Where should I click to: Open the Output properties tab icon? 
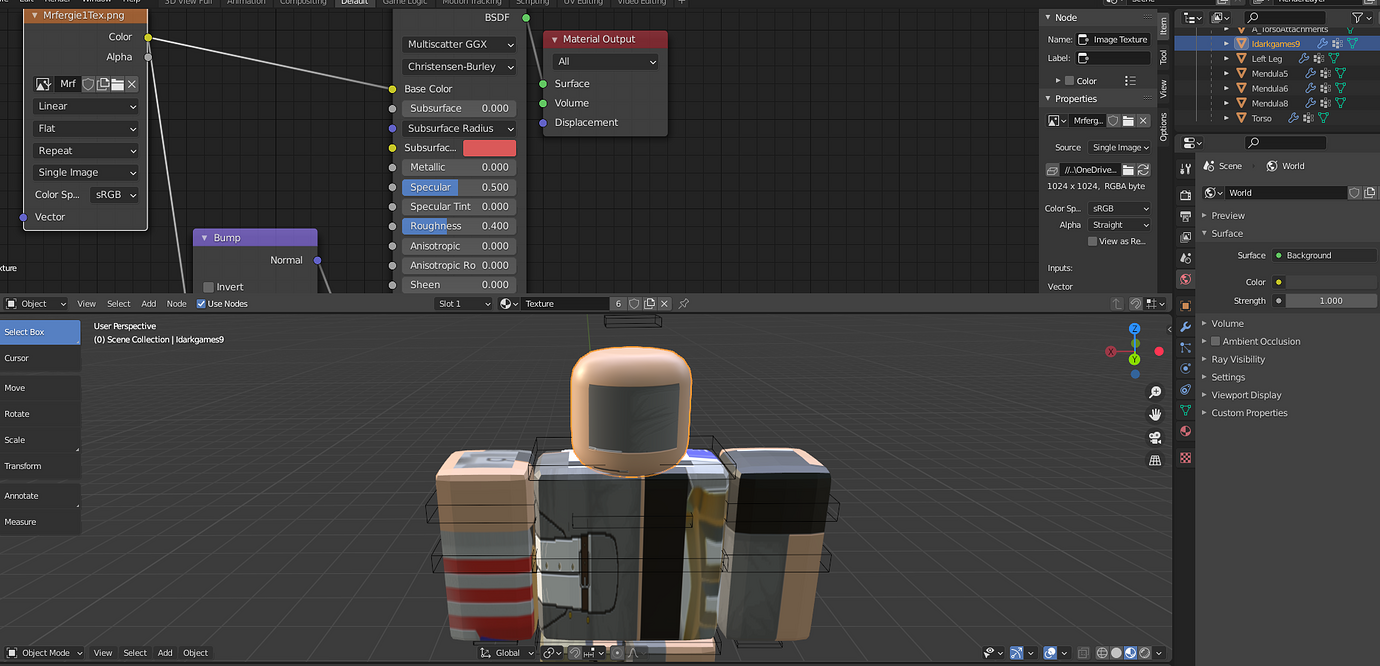click(x=1185, y=216)
